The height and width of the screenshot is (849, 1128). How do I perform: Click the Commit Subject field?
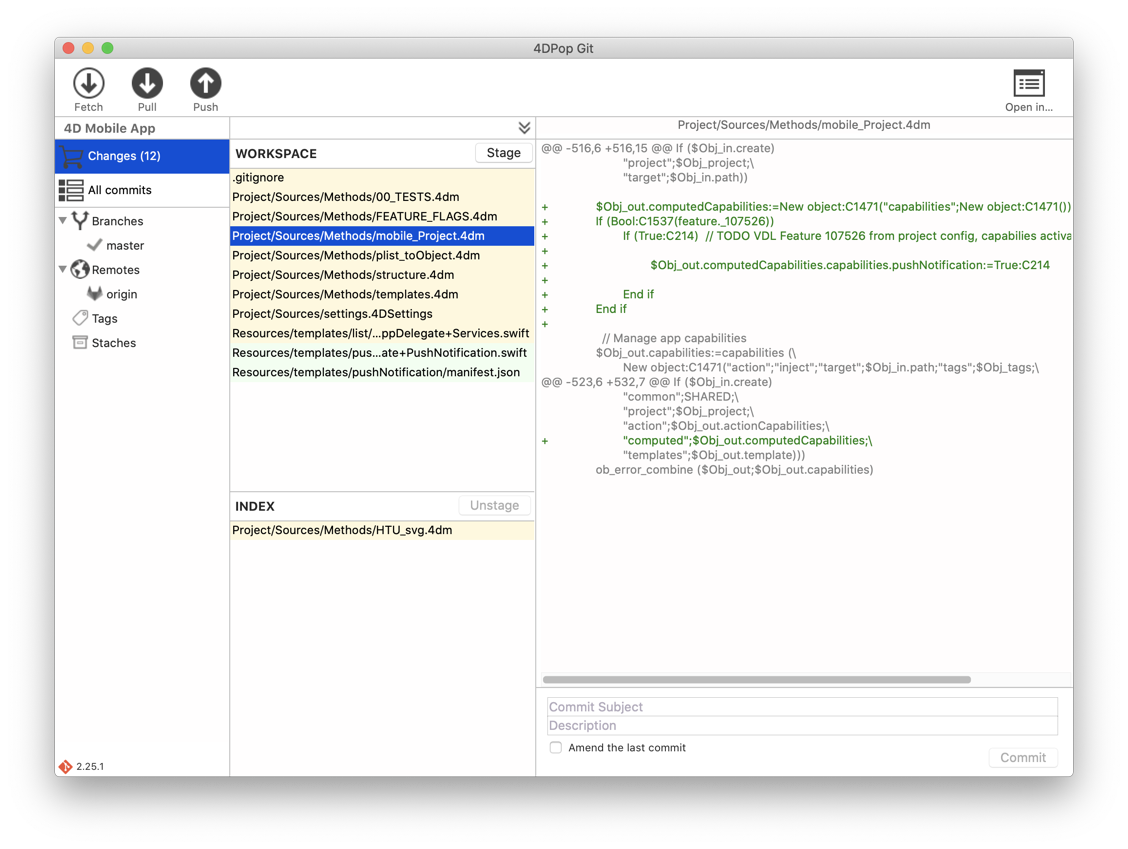tap(801, 706)
